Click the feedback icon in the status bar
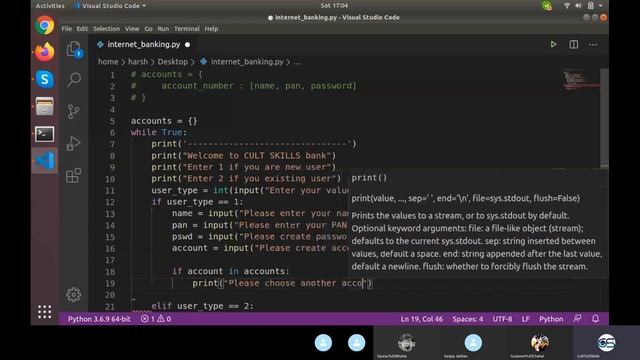Viewport: 640px width, 360px height. click(577, 319)
